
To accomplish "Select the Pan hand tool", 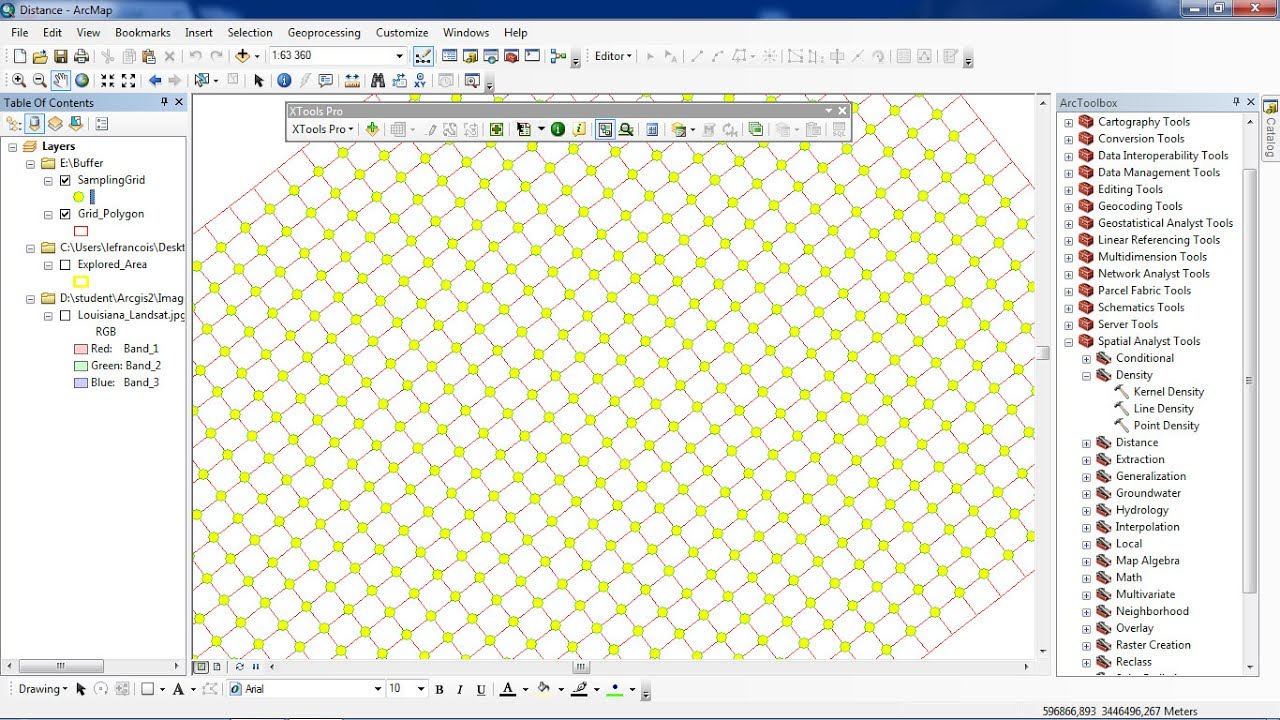I will tap(61, 81).
